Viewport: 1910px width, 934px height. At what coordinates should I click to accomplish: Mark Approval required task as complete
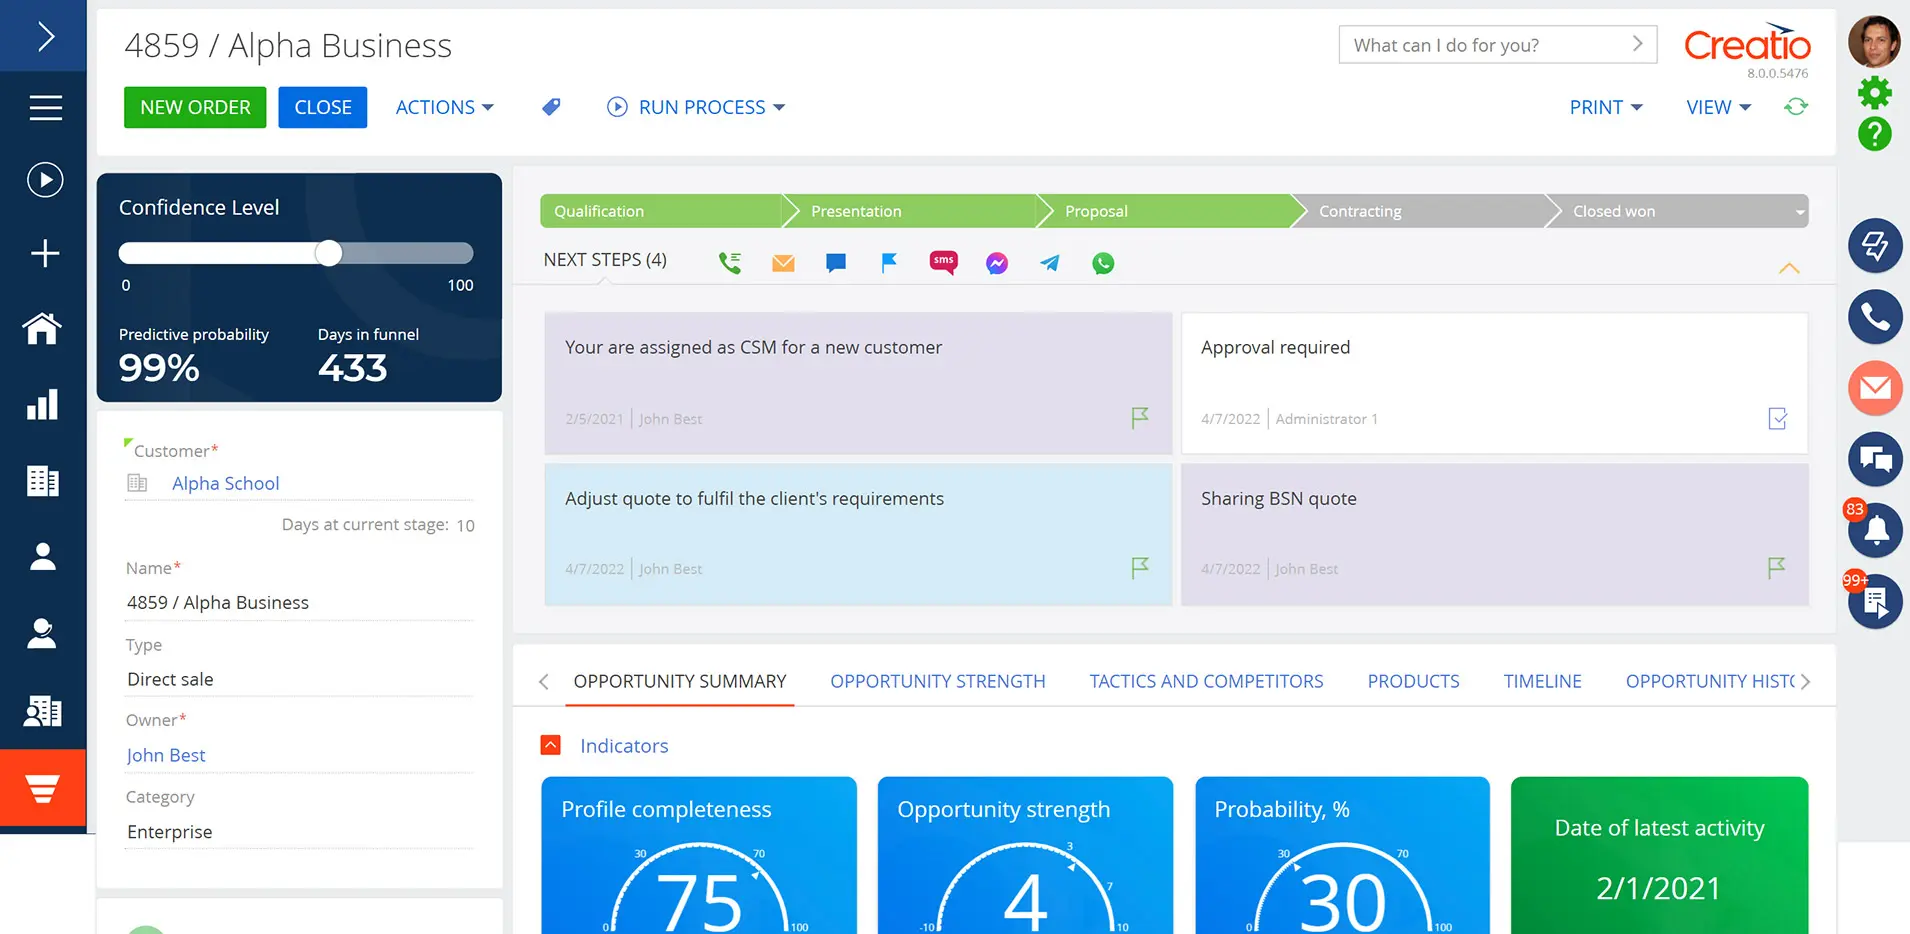(x=1777, y=418)
